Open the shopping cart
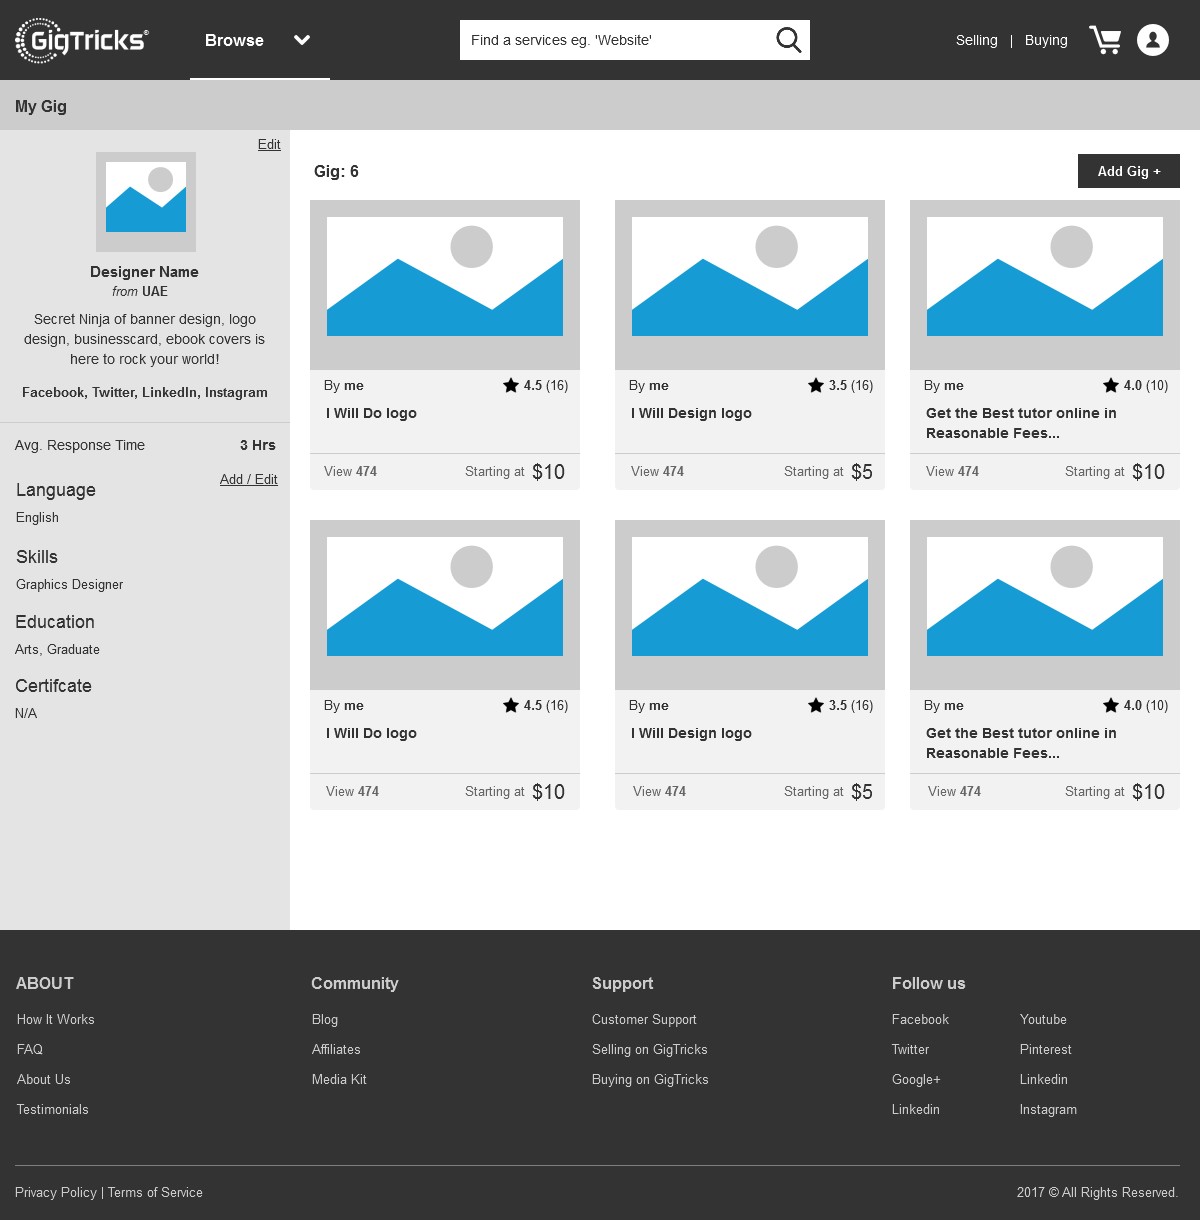 pyautogui.click(x=1104, y=40)
